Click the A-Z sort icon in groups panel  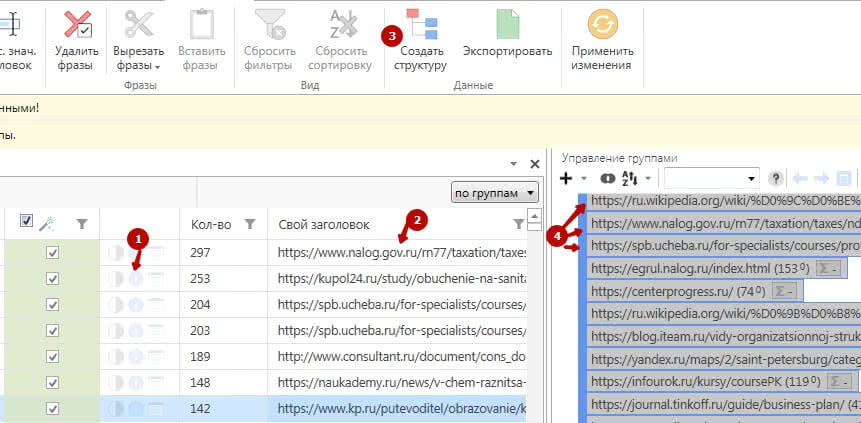point(629,178)
